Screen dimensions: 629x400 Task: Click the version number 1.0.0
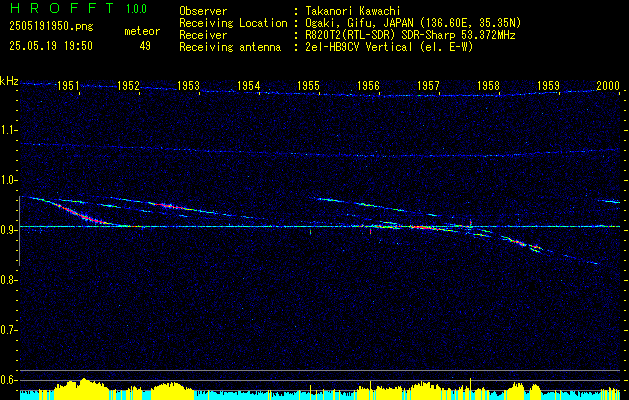point(136,9)
